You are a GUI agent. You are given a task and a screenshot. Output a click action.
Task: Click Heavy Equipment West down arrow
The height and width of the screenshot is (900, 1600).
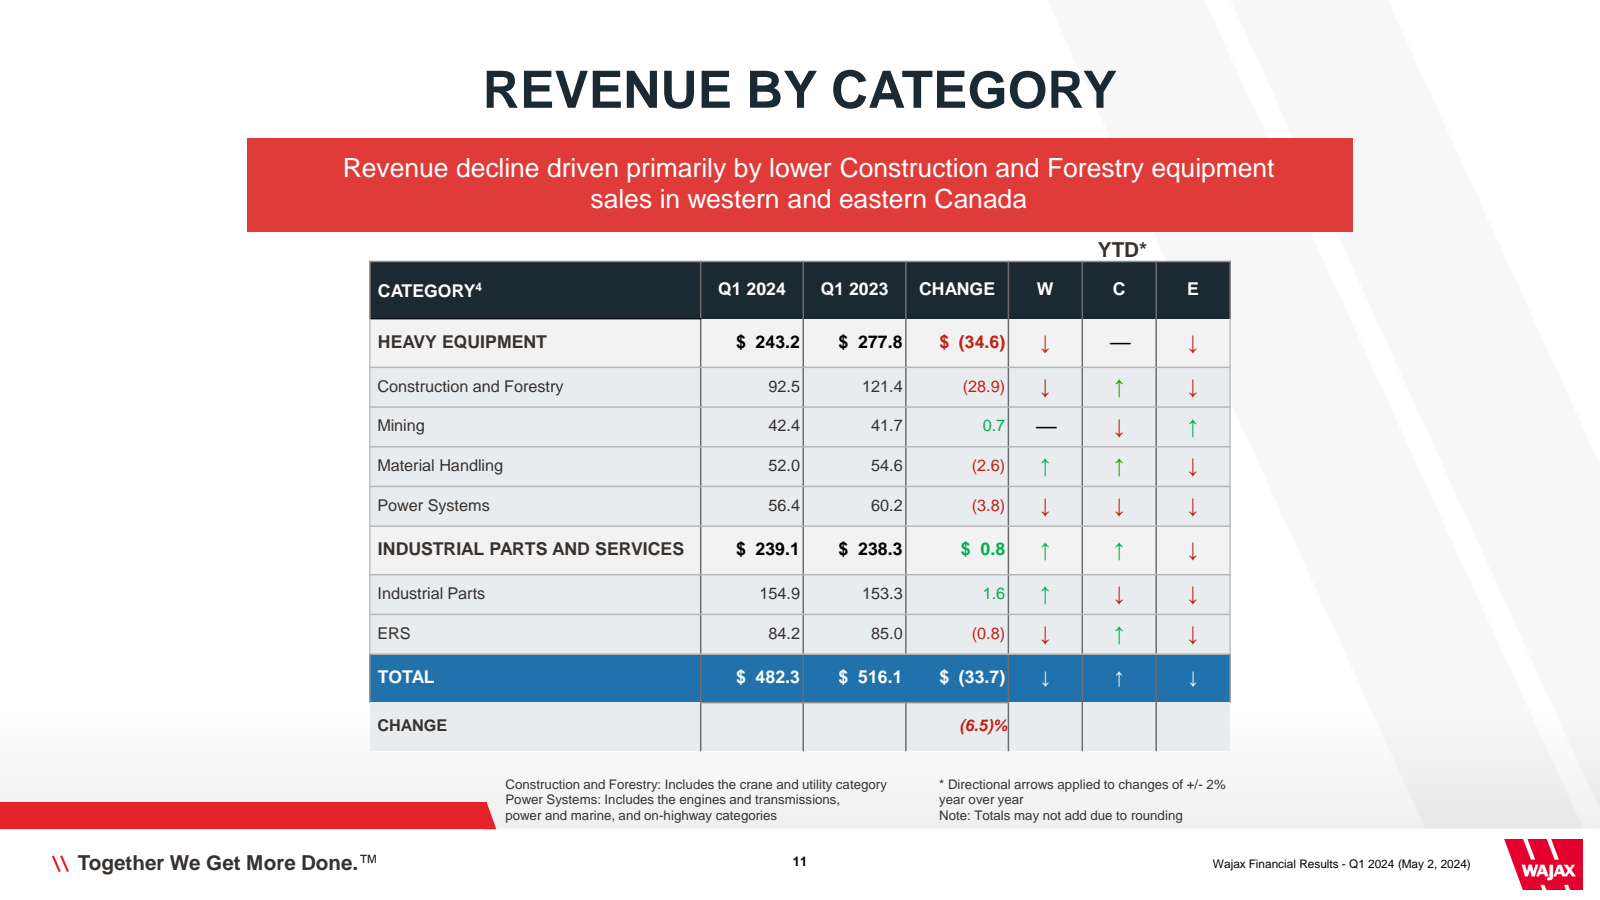pos(1045,344)
